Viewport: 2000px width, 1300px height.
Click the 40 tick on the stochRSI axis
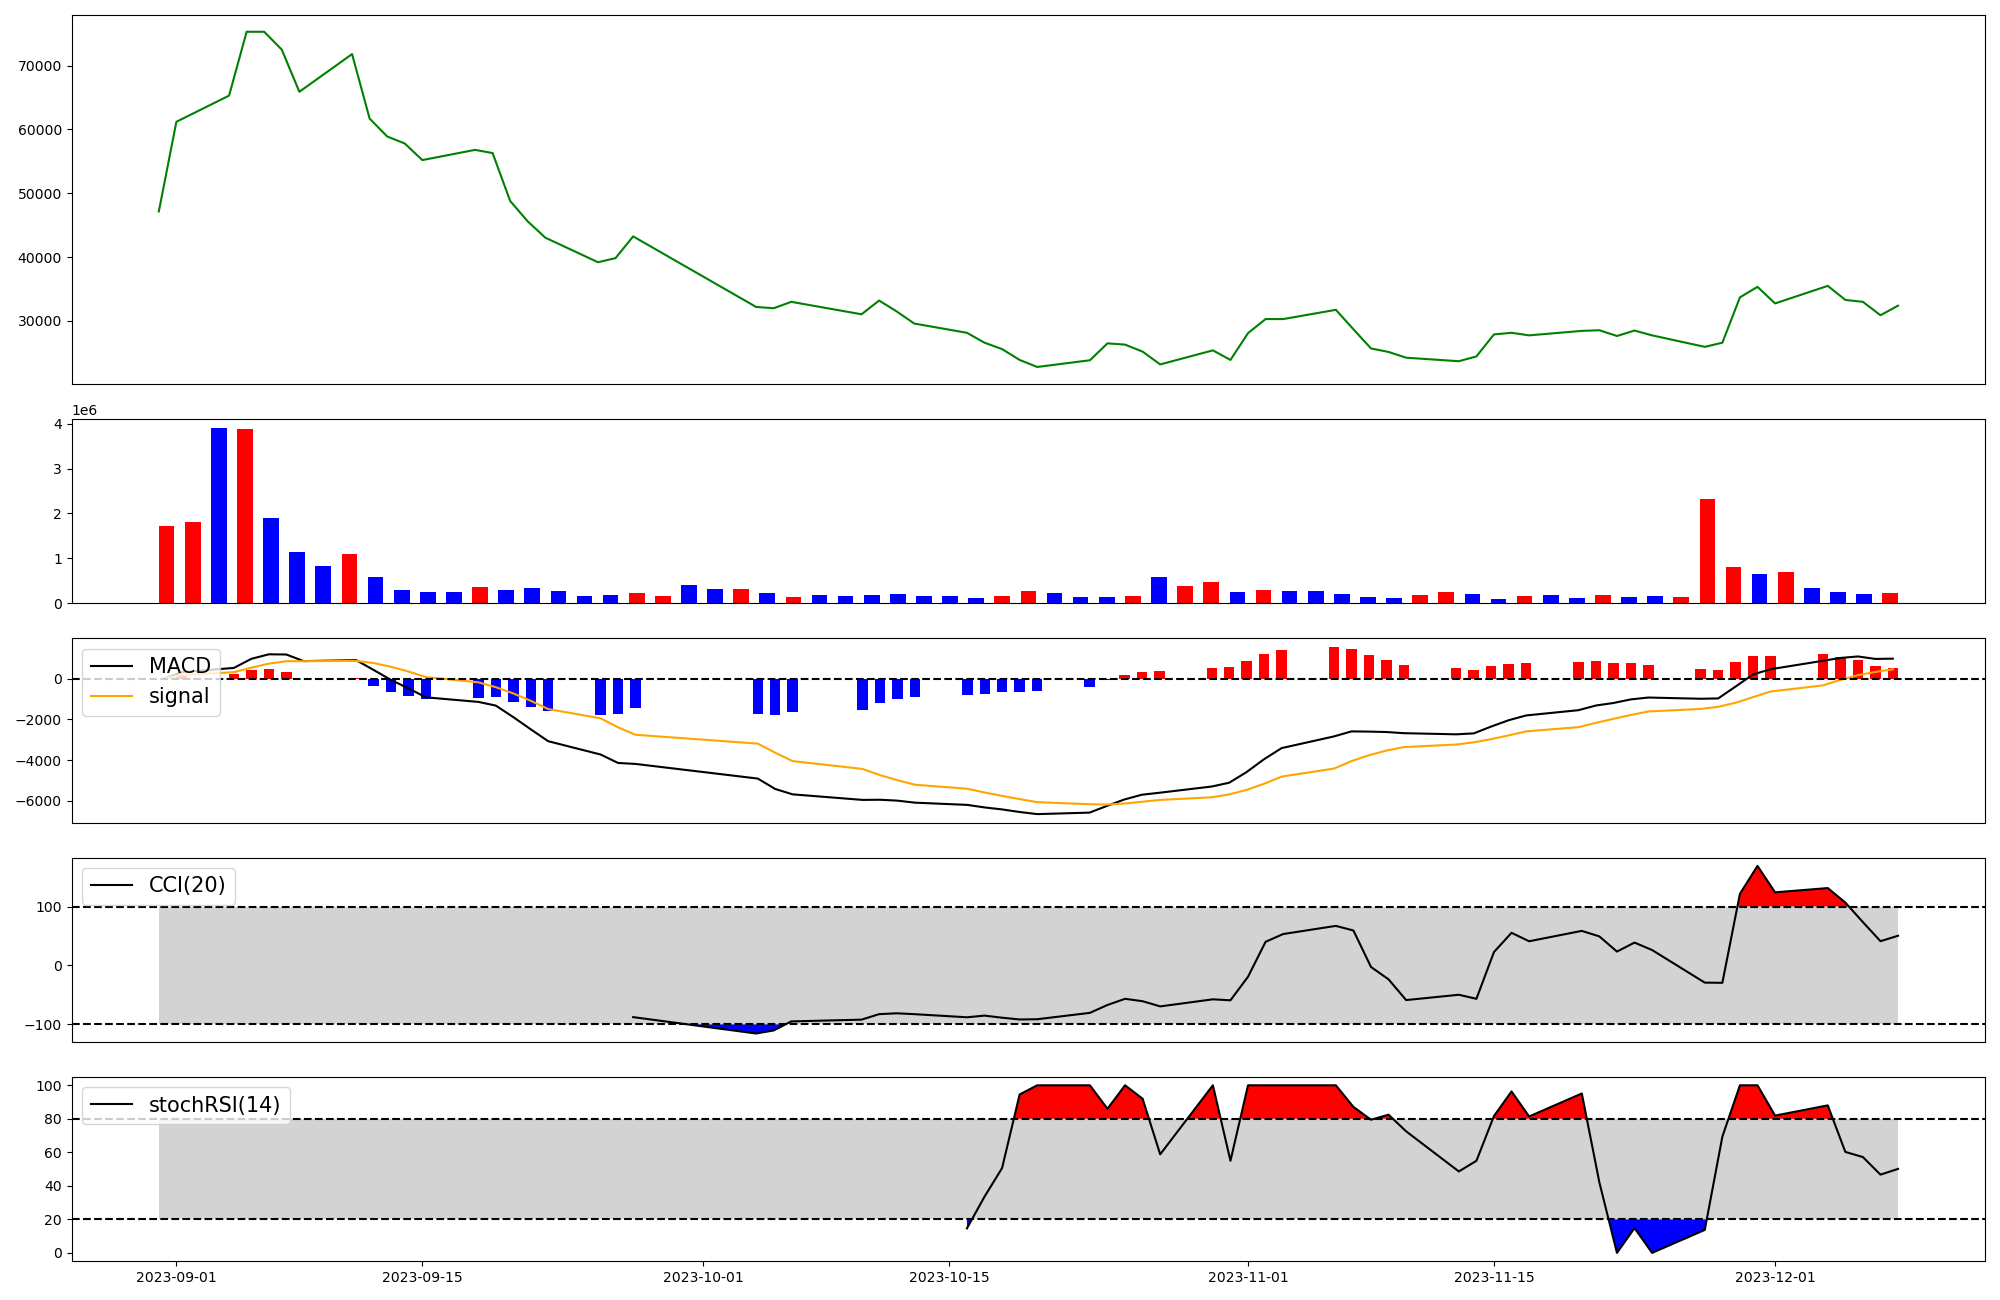53,1187
